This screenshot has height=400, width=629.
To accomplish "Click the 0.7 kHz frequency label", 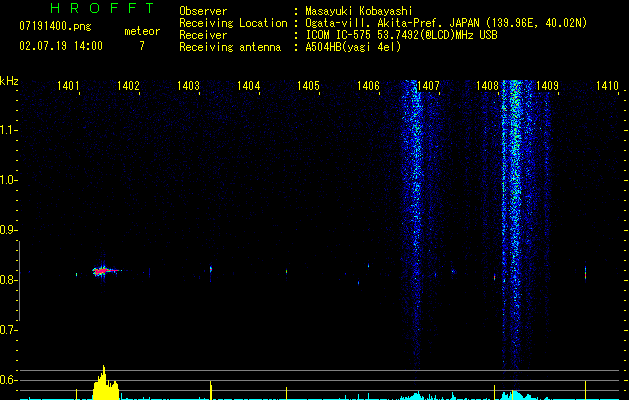I will pyautogui.click(x=8, y=330).
